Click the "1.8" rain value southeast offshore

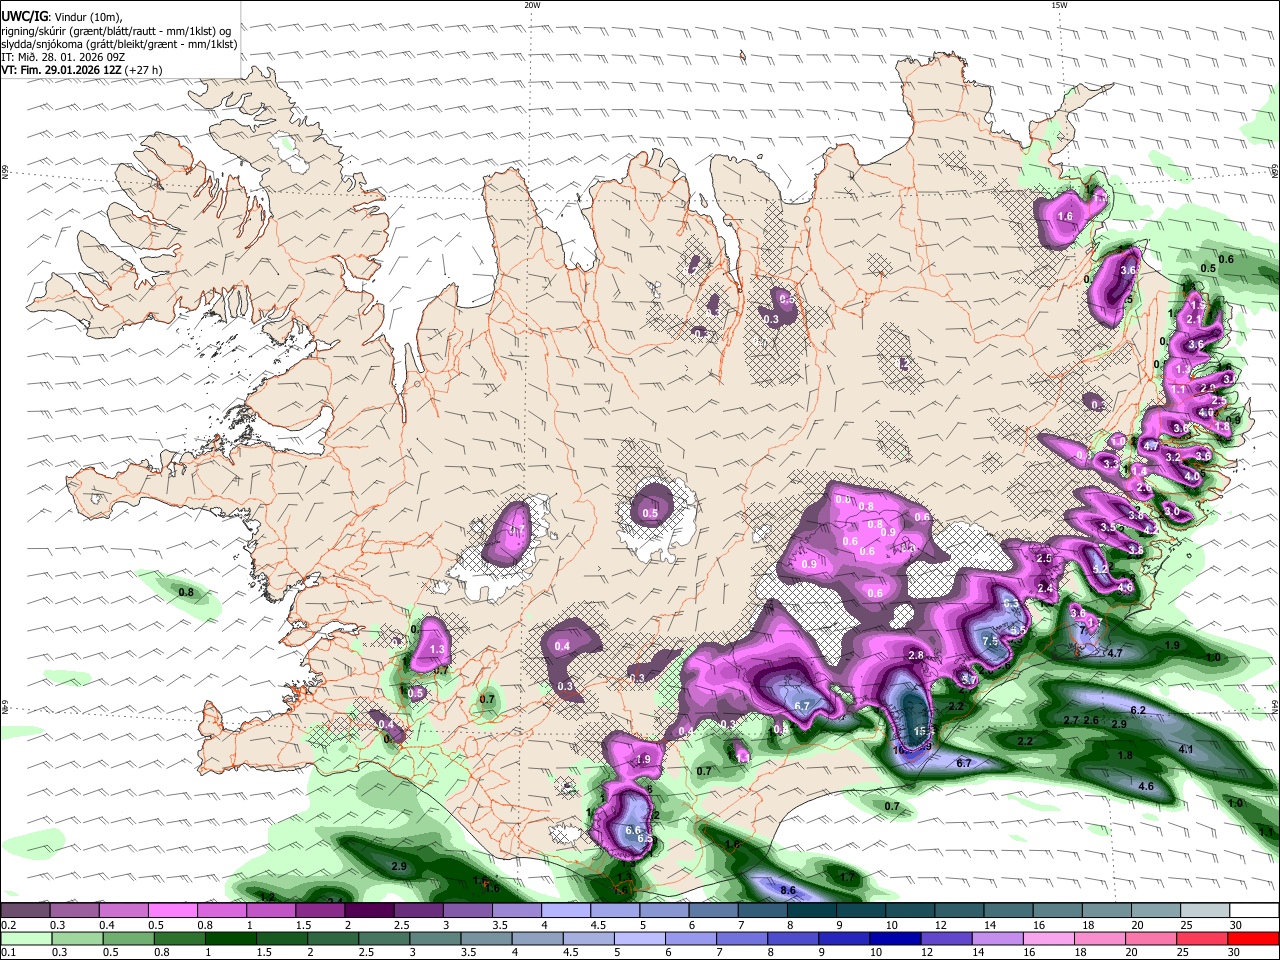[1125, 755]
